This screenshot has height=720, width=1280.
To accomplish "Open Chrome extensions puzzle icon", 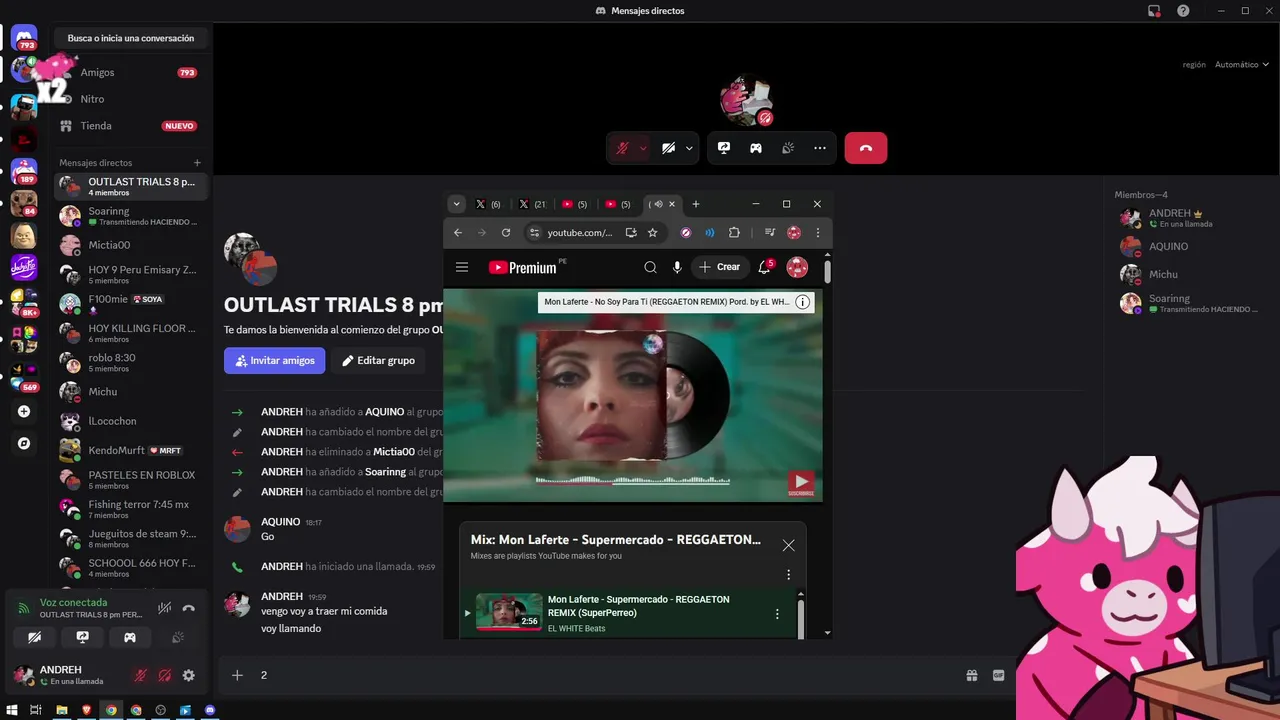I will coord(734,233).
